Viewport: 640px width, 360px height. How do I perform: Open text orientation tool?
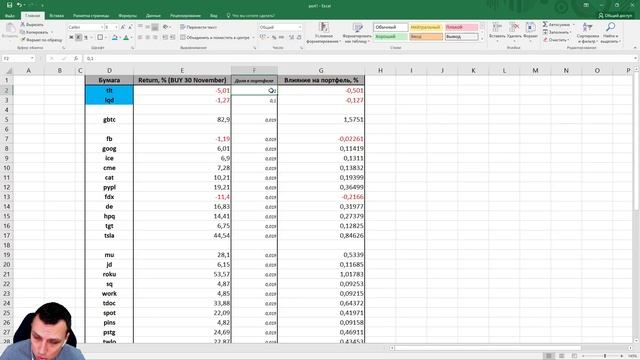click(165, 27)
